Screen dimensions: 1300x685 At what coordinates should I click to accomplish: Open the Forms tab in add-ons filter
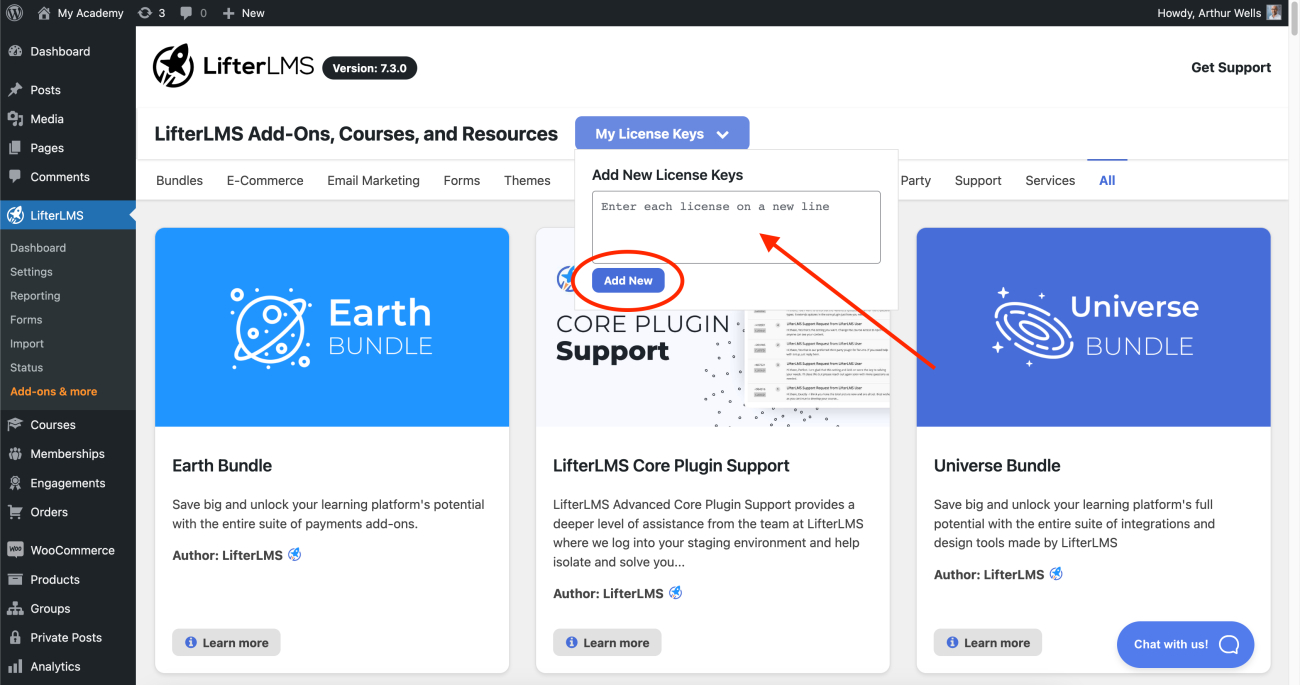tap(462, 181)
